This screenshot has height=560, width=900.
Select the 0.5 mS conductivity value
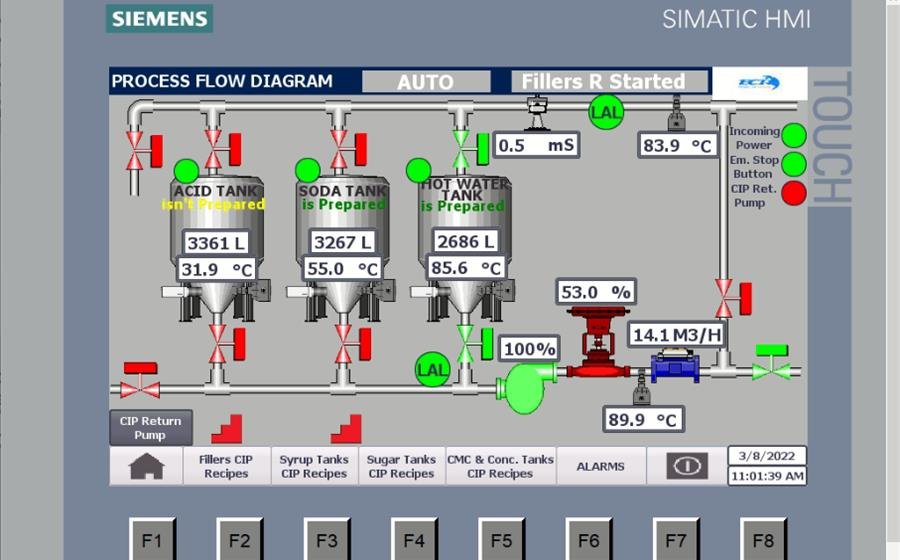click(x=536, y=145)
